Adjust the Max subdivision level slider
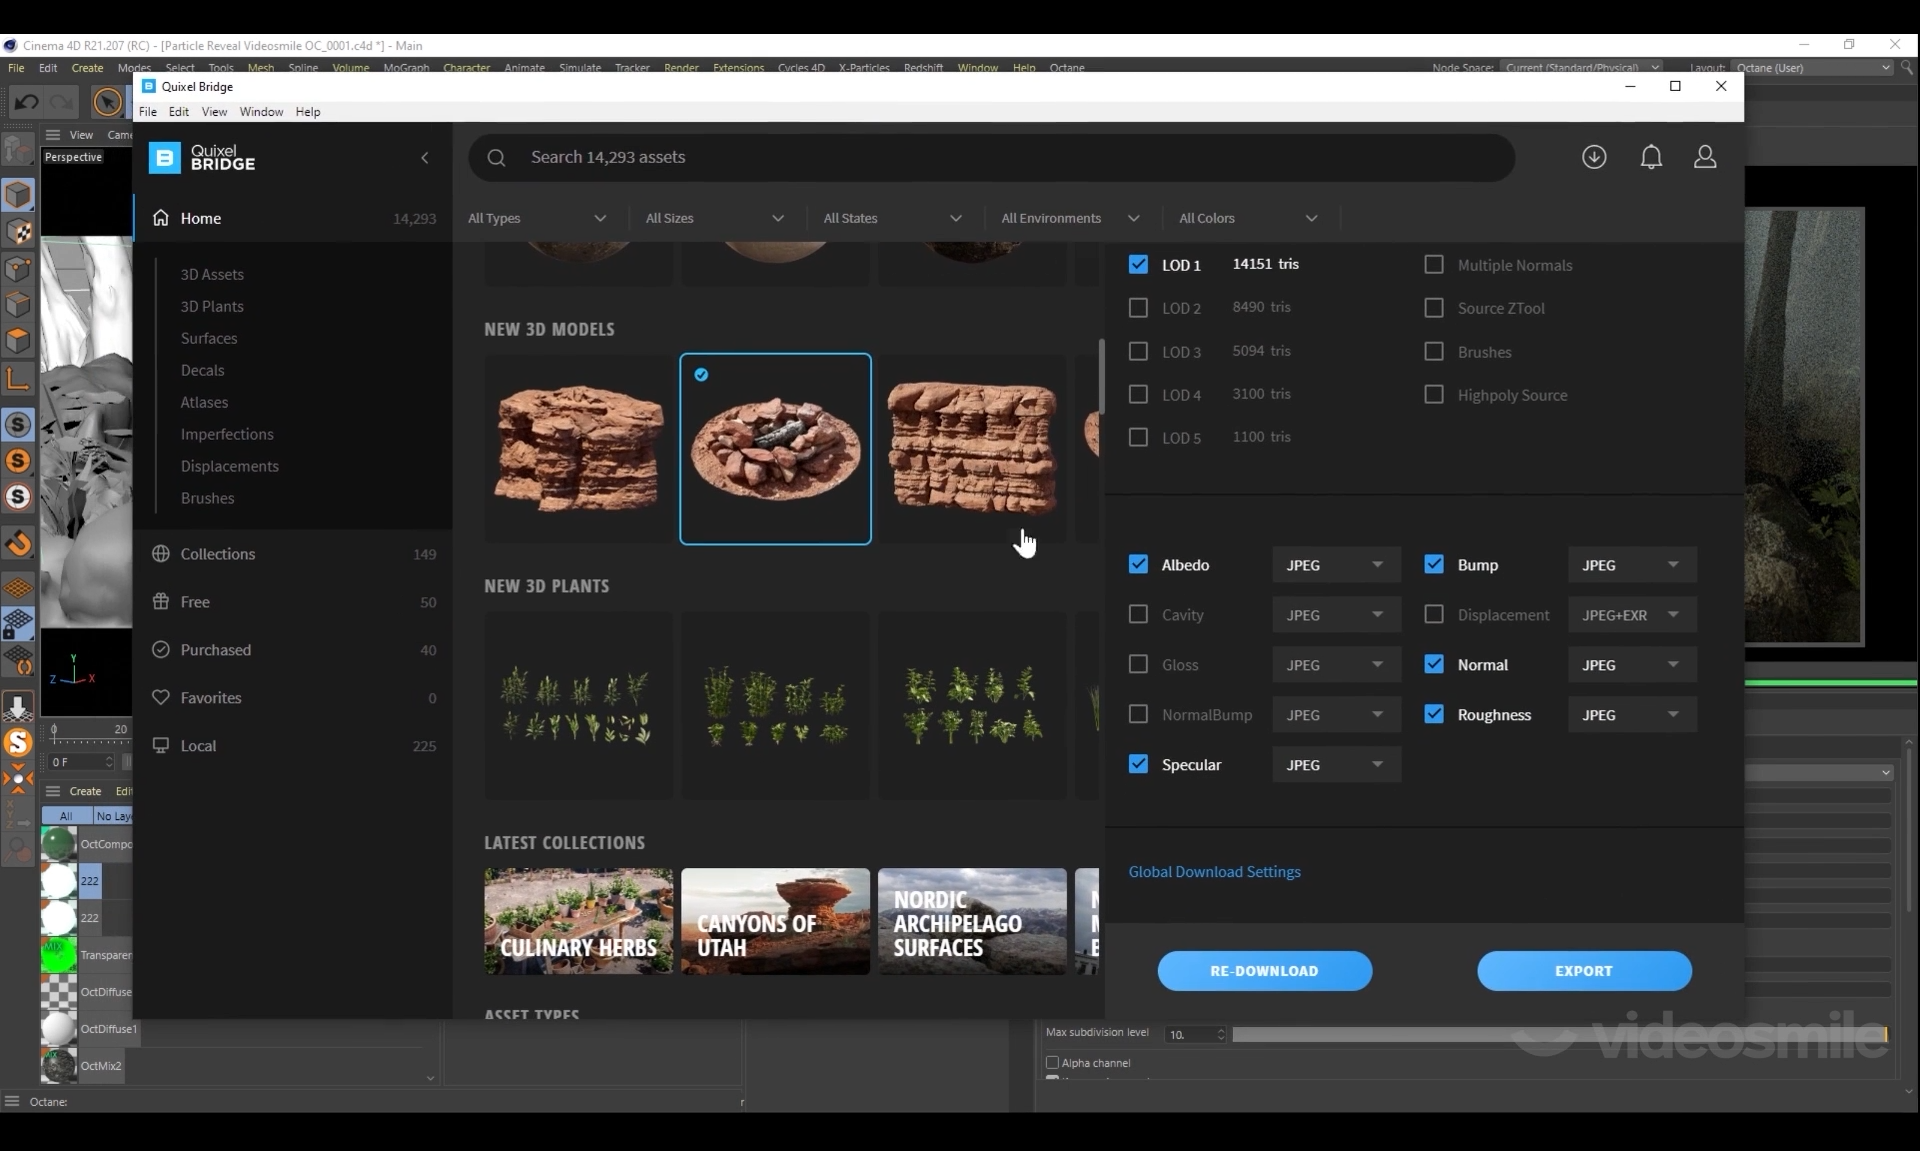The height and width of the screenshot is (1151, 1920). (x=1558, y=1035)
